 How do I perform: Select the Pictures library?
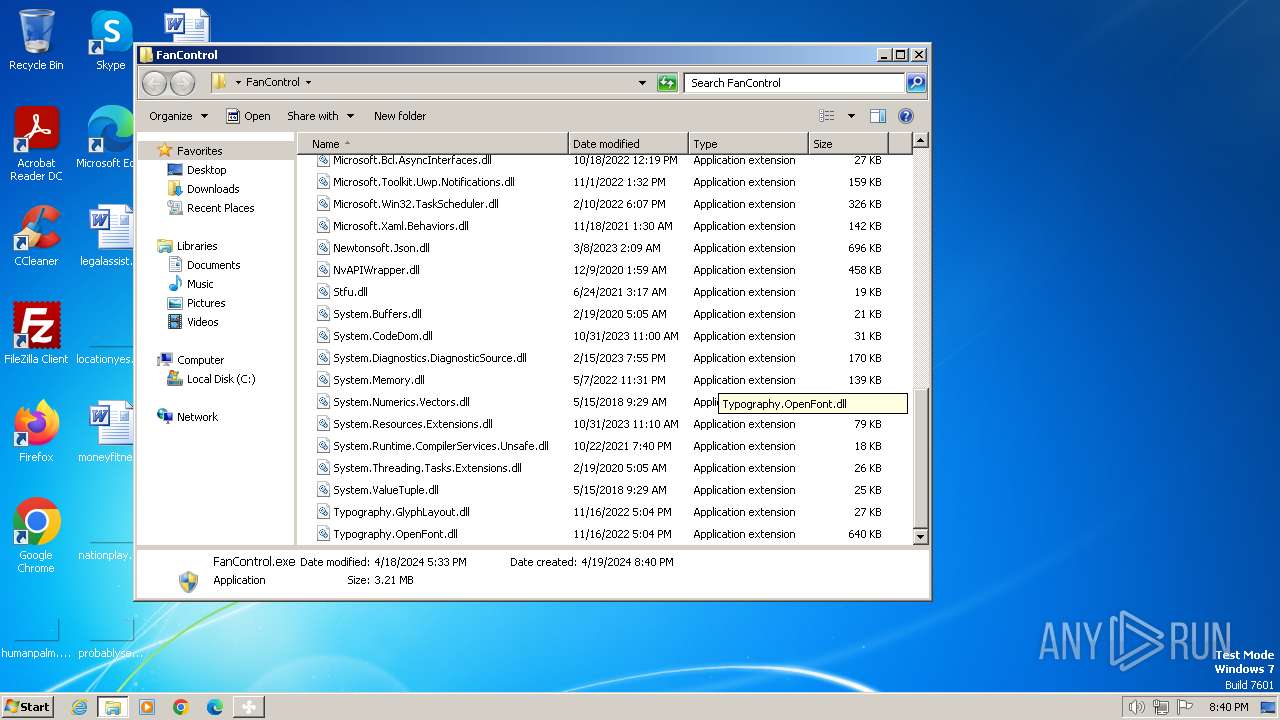tap(206, 303)
